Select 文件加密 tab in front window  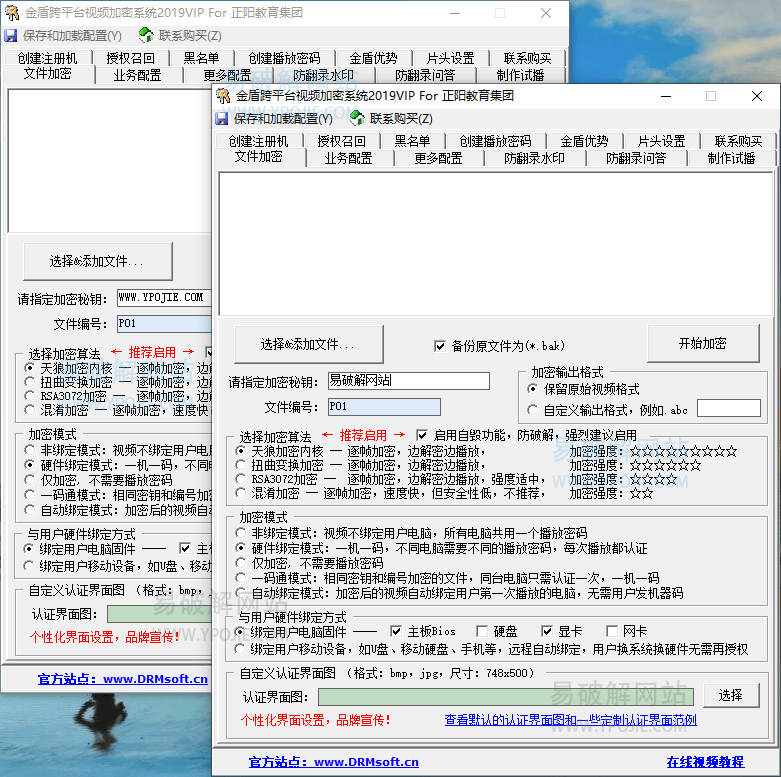click(x=259, y=157)
